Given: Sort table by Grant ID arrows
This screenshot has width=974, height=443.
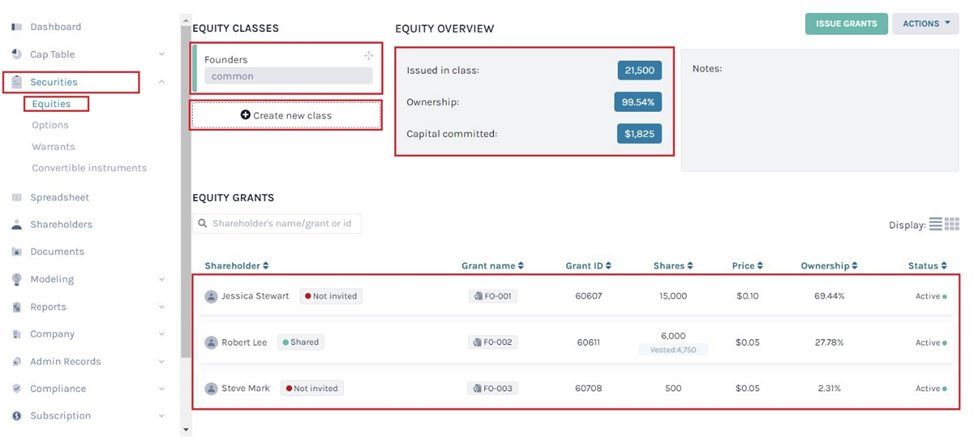Looking at the screenshot, I should click(609, 266).
